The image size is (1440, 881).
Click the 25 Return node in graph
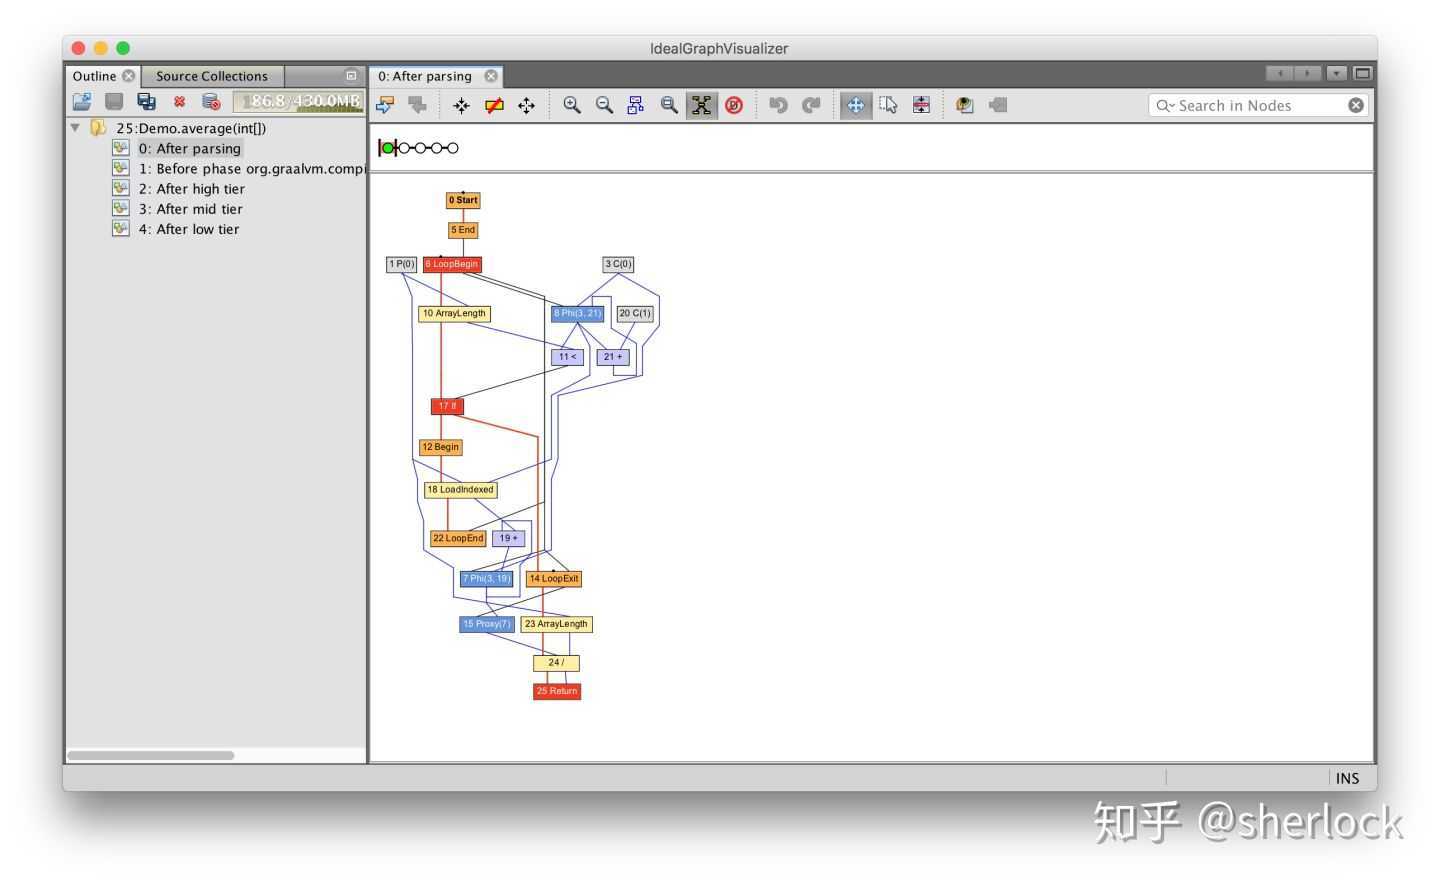[557, 691]
